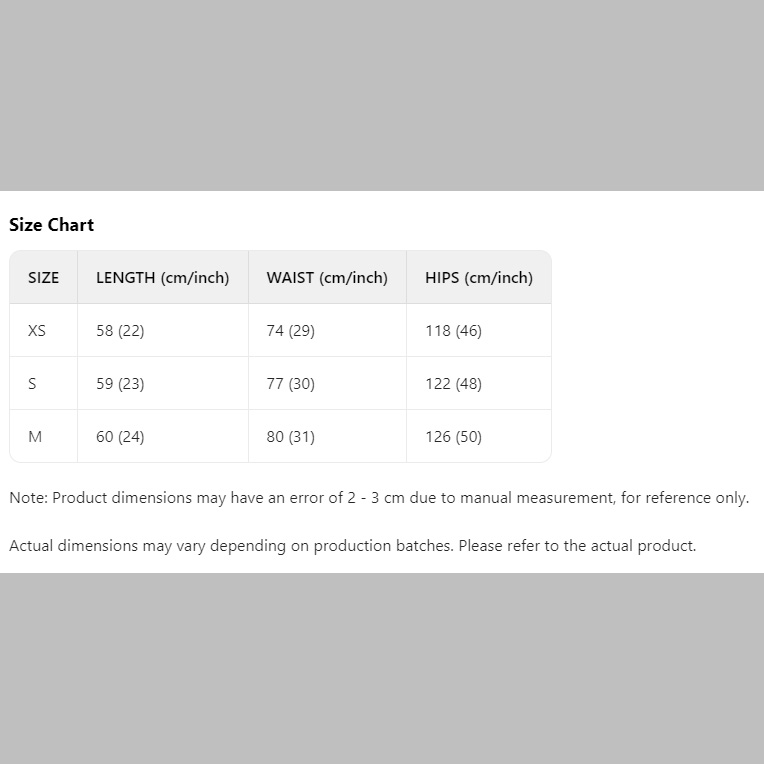Select the S waist value 77 (30)
764x764 pixels.
pos(291,384)
